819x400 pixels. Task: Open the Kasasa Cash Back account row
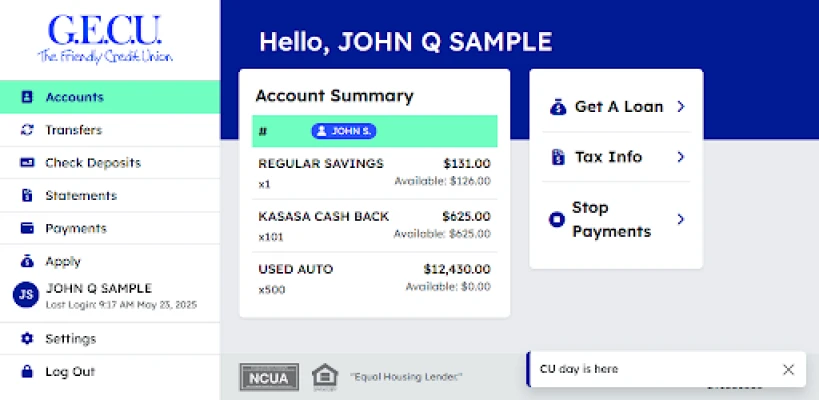[374, 225]
